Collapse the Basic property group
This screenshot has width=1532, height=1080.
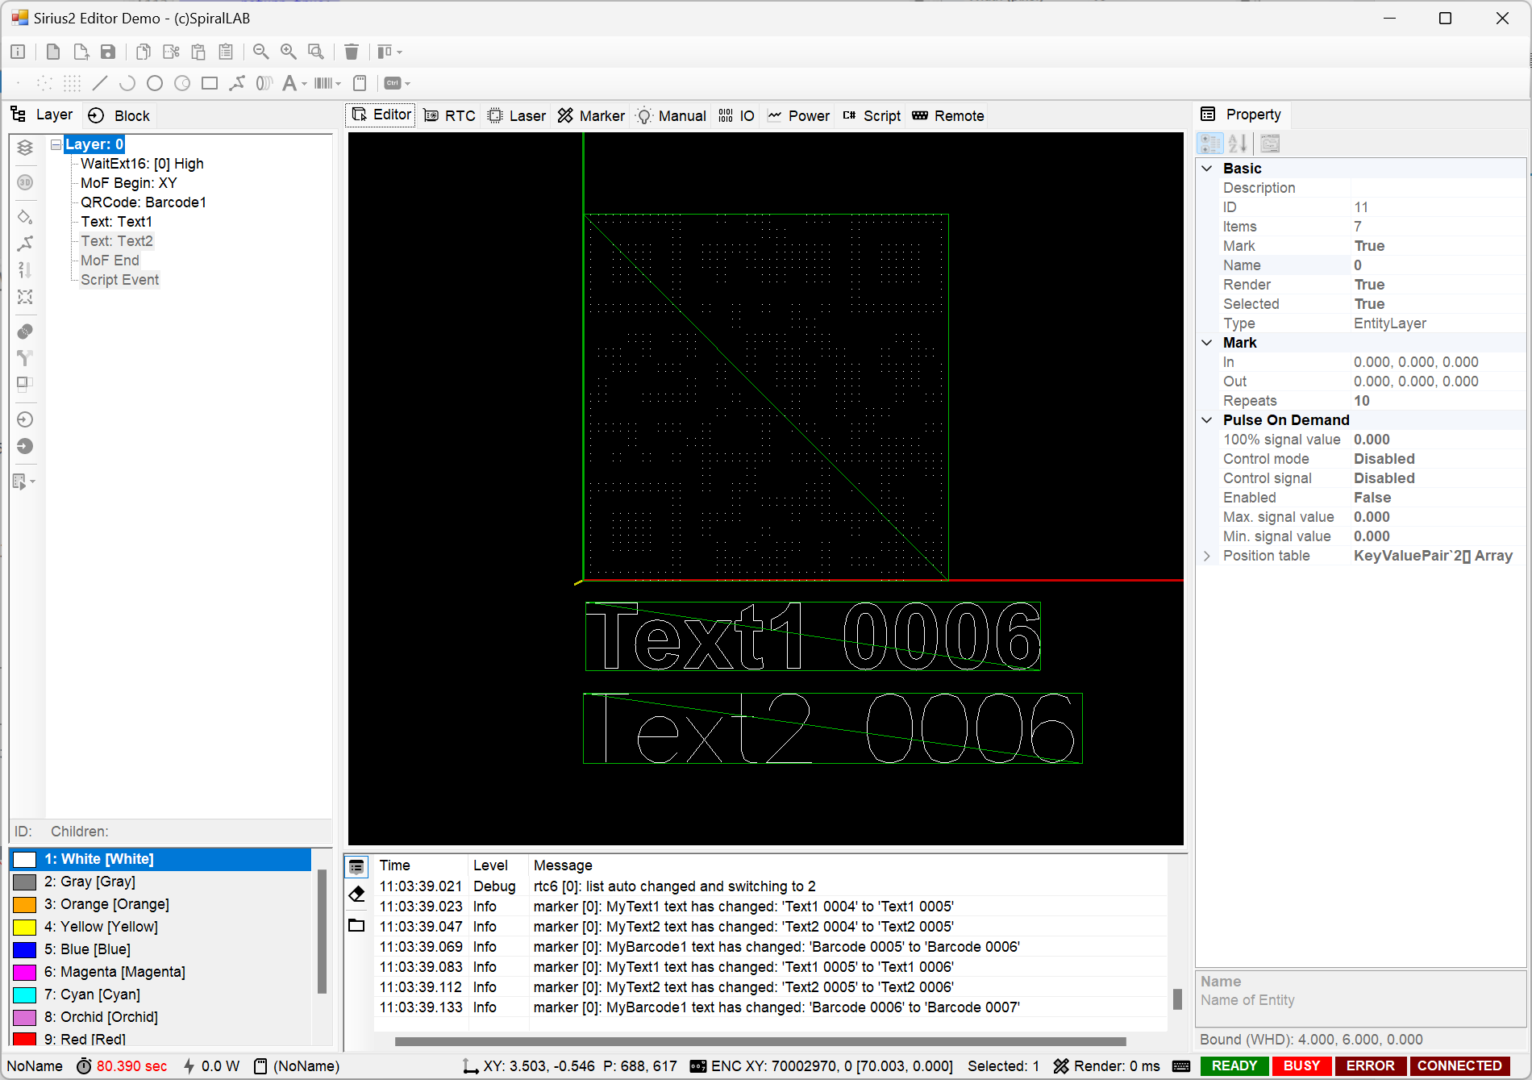(1207, 168)
